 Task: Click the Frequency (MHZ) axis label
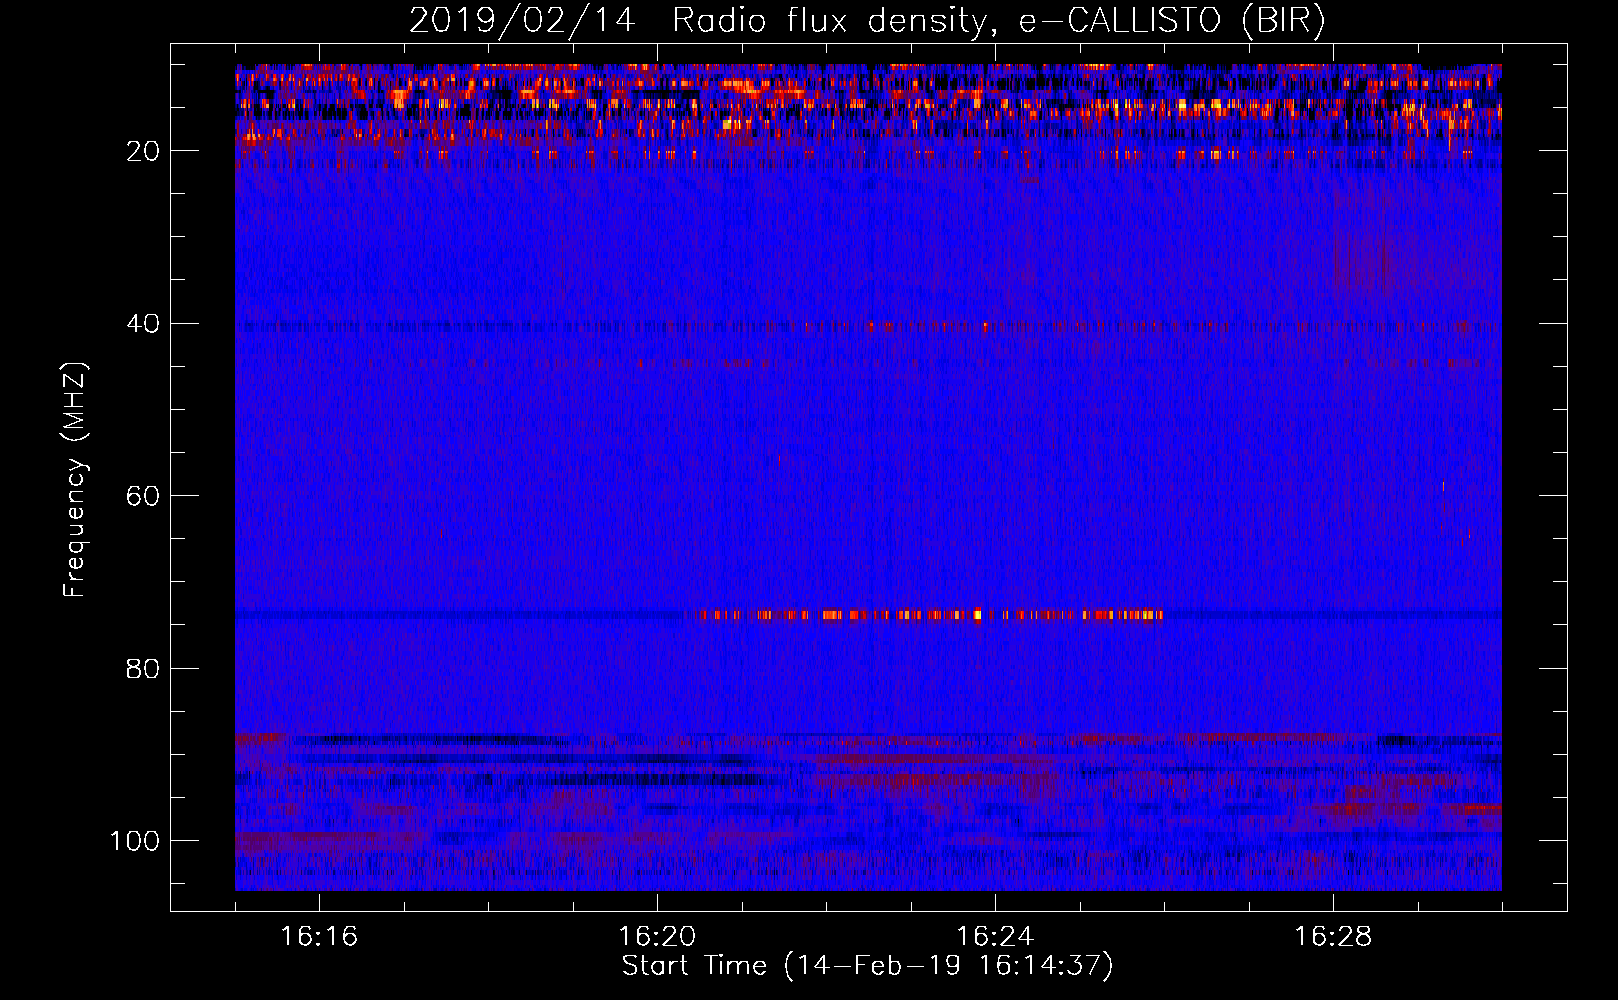tap(75, 480)
